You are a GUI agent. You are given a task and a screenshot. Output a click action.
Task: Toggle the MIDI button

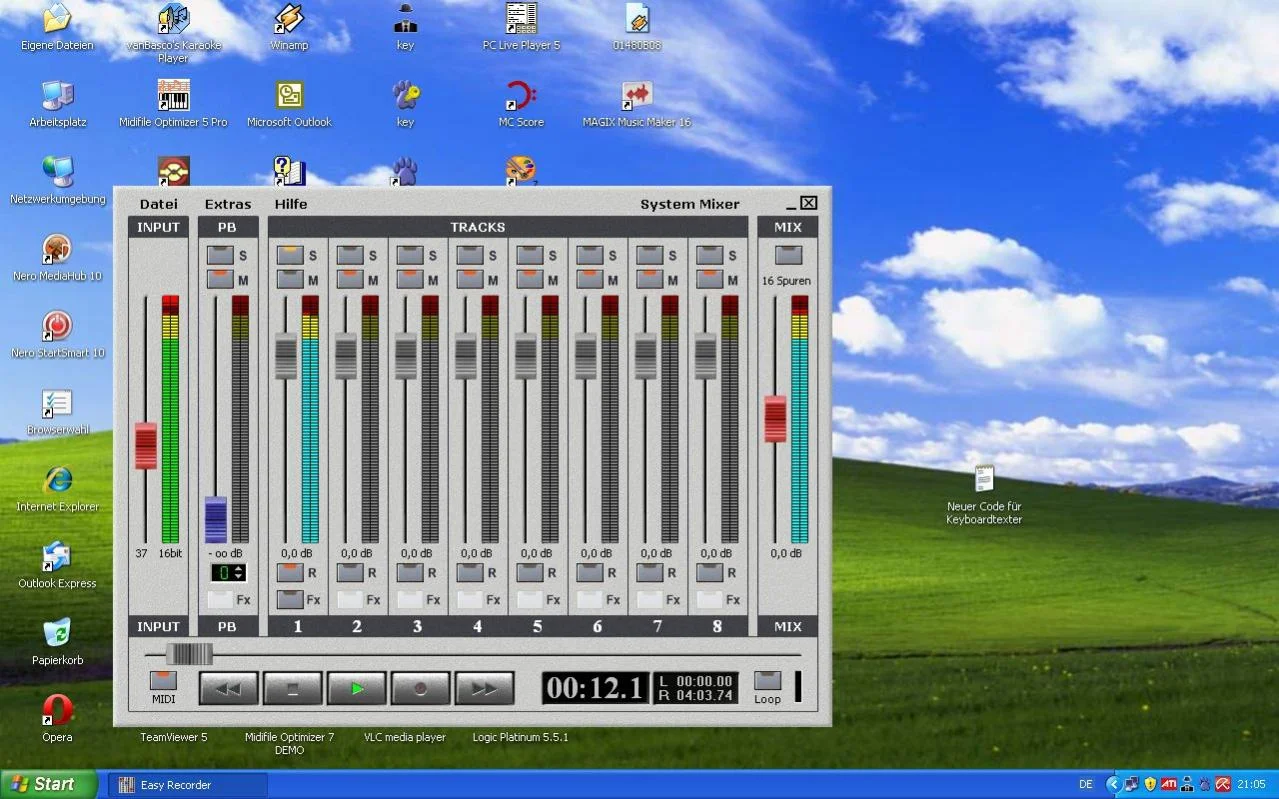point(163,681)
